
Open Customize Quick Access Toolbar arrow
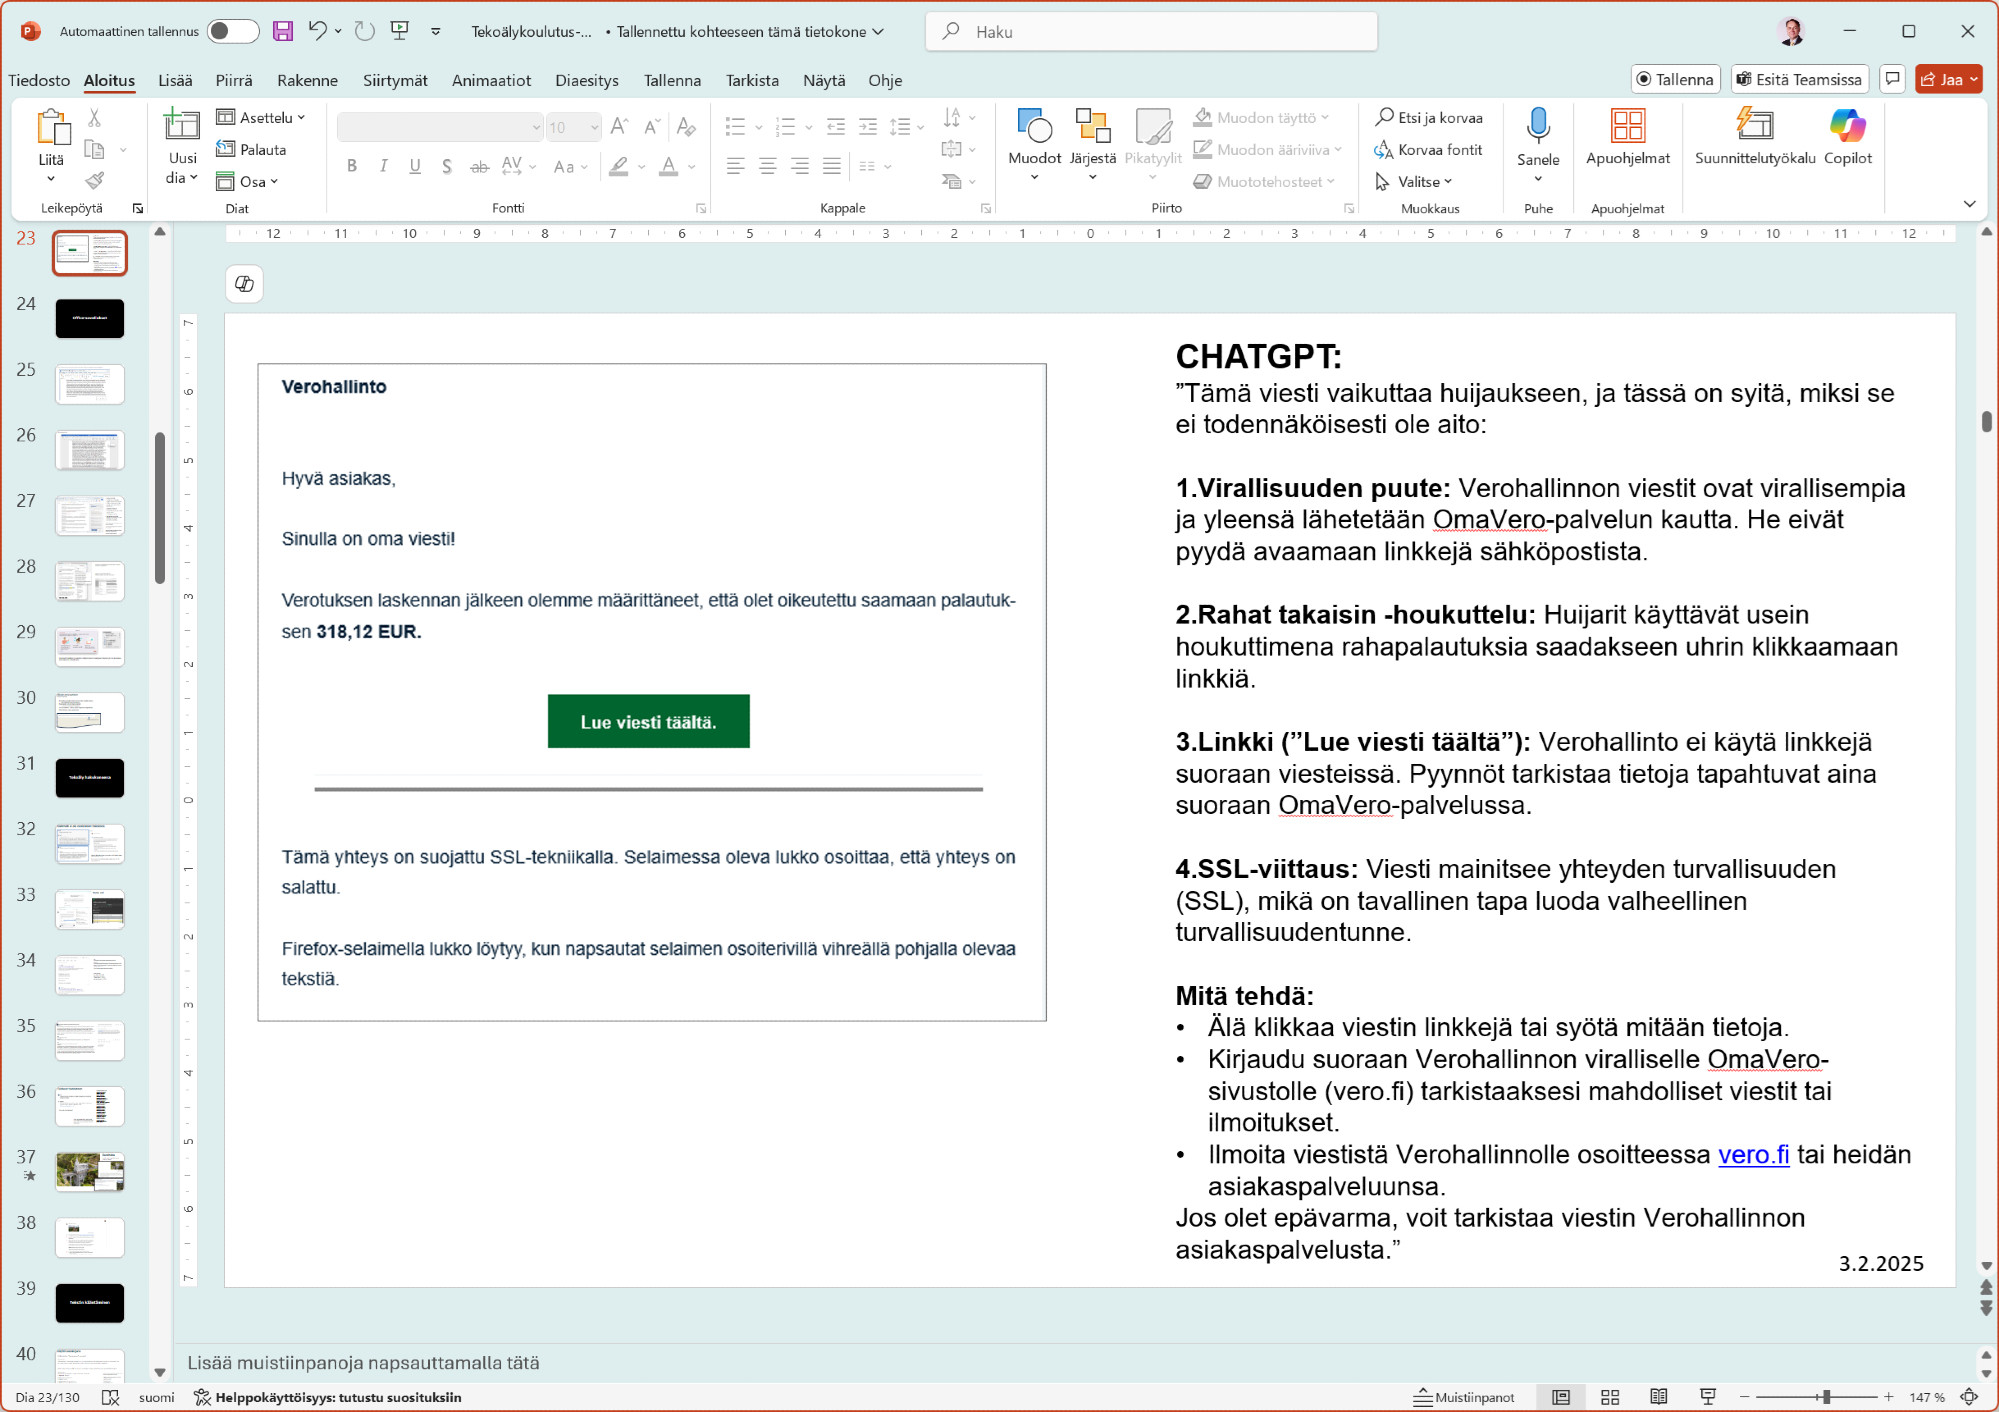click(436, 31)
